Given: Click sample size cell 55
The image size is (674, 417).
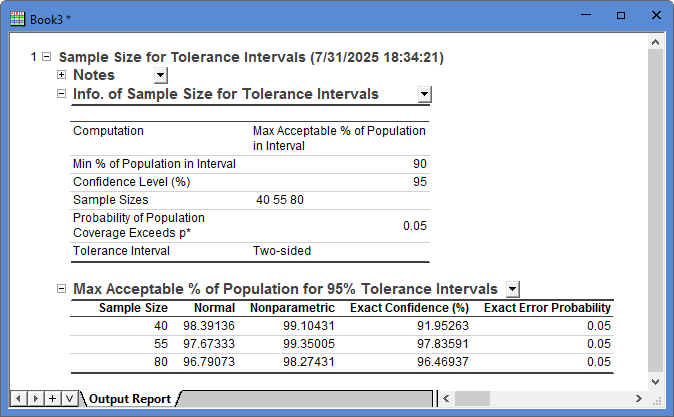Looking at the screenshot, I should pyautogui.click(x=161, y=344).
